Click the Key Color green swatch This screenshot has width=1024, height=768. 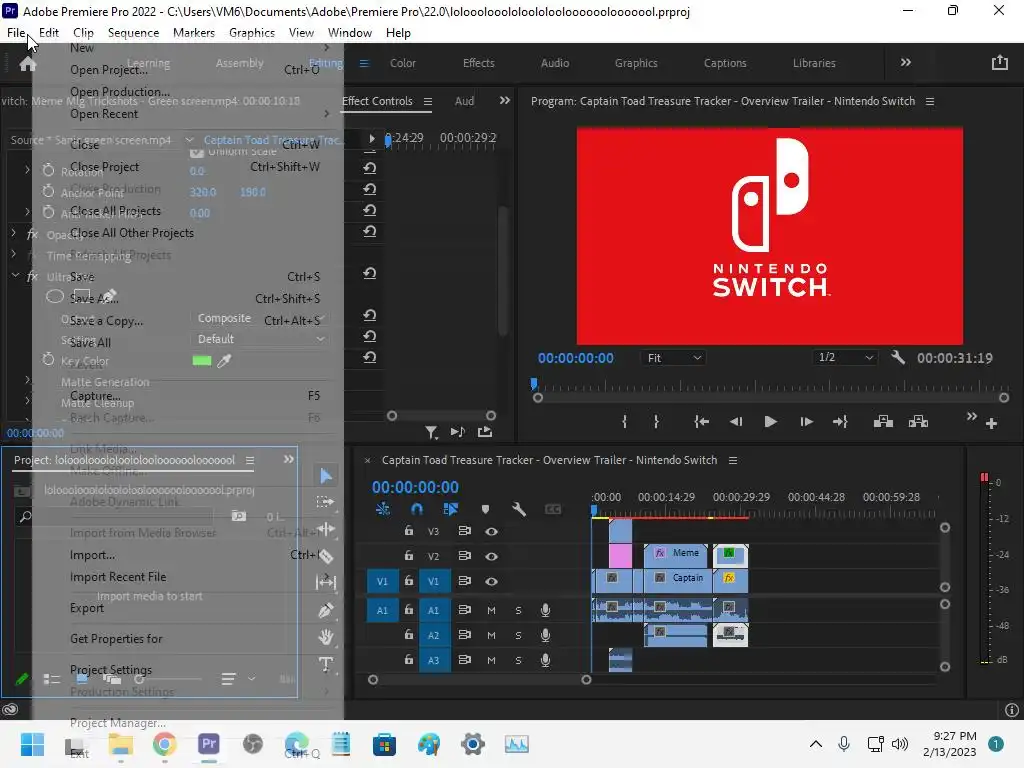pos(202,360)
